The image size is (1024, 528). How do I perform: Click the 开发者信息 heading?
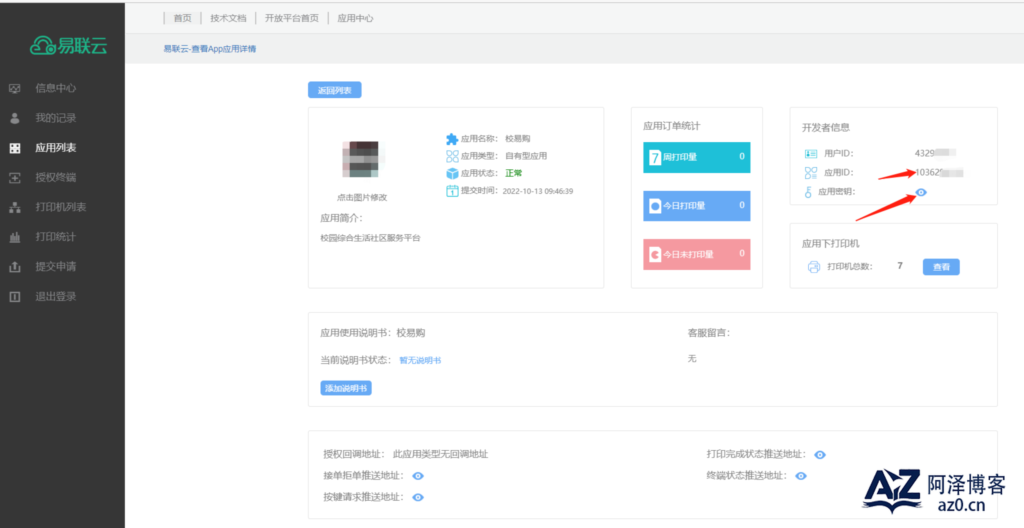[825, 127]
